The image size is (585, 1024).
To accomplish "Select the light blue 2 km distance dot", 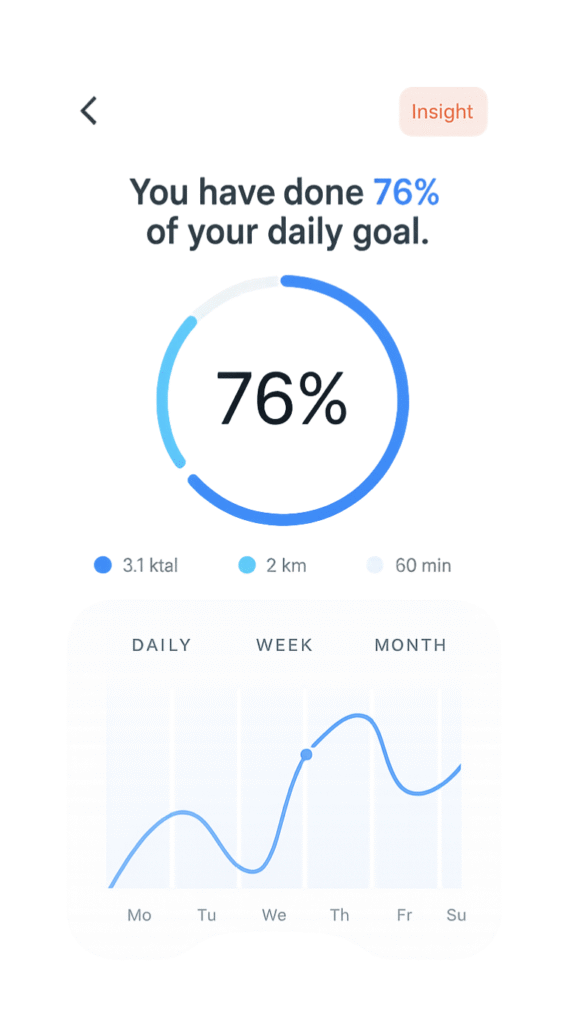I will coord(246,565).
